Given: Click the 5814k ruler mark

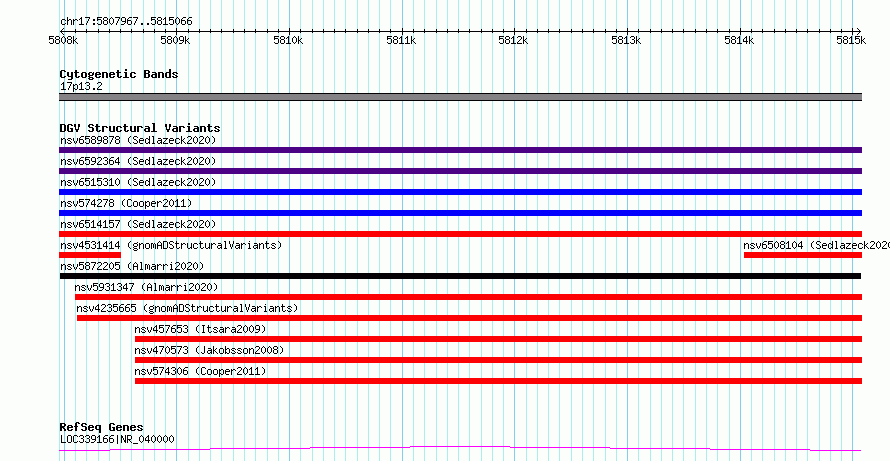Looking at the screenshot, I should click(740, 40).
